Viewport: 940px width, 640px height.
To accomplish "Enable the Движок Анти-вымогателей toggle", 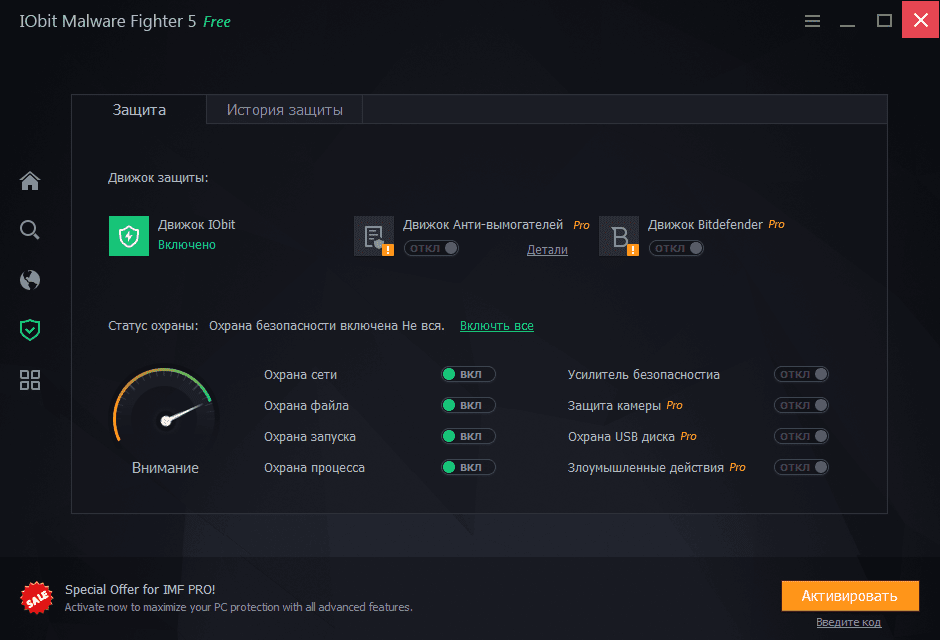I will click(432, 248).
